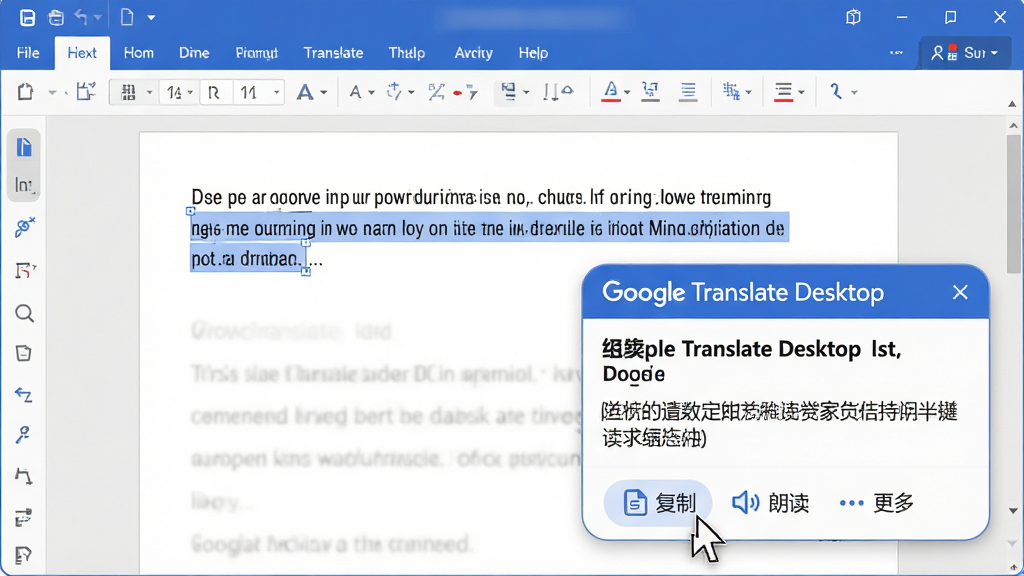The height and width of the screenshot is (576, 1024).
Task: Click the clipboard paste icon in ribbon
Action: click(25, 92)
